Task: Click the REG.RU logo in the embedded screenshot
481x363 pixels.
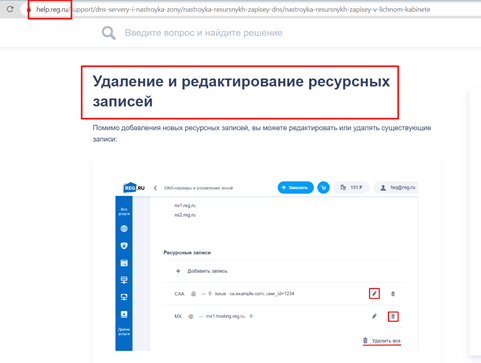Action: coord(134,188)
